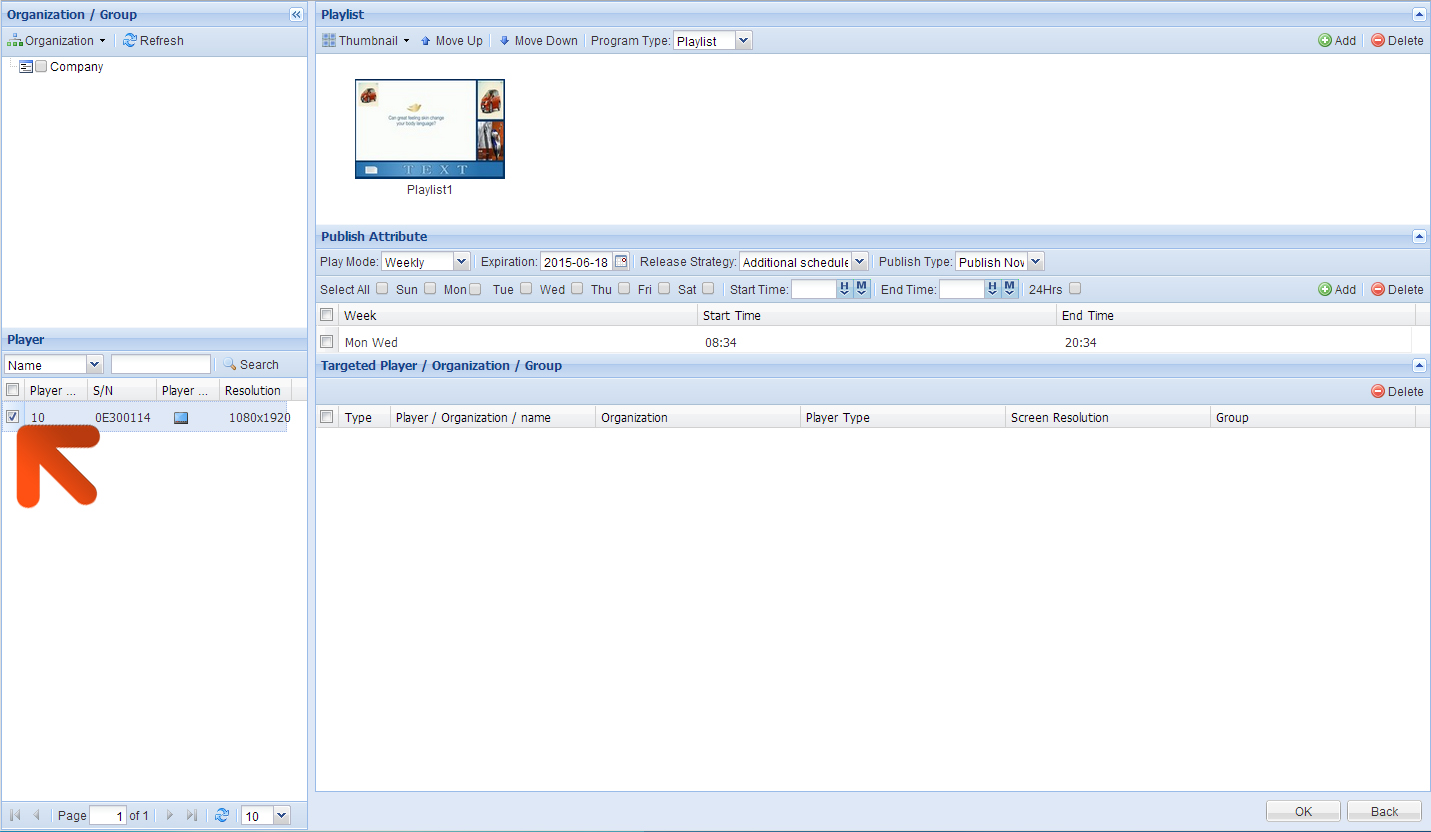Screen dimensions: 1431x832
Task: Collapse the Organization / Group side panel
Action: (x=296, y=15)
